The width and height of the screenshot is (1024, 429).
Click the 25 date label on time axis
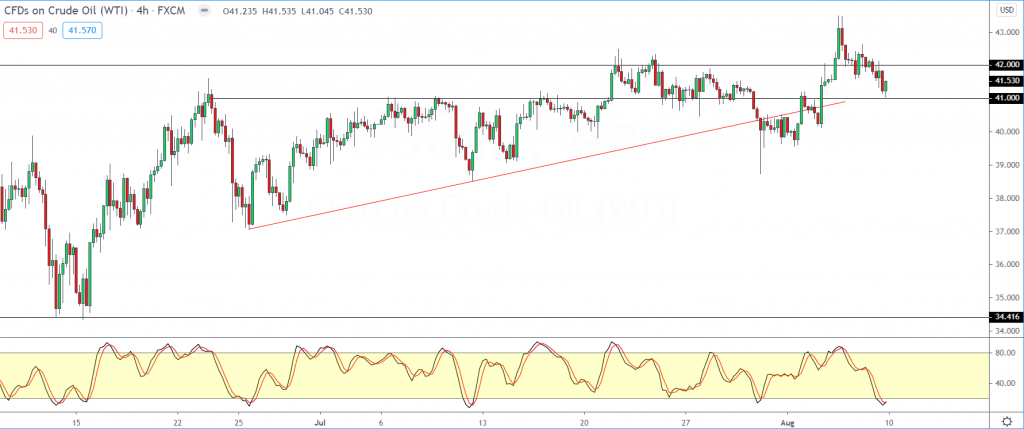238,421
